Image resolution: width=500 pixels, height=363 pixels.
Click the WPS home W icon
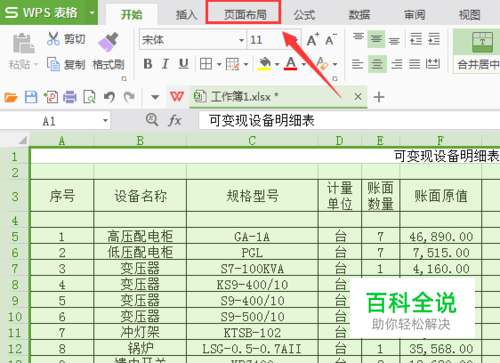coord(177,97)
